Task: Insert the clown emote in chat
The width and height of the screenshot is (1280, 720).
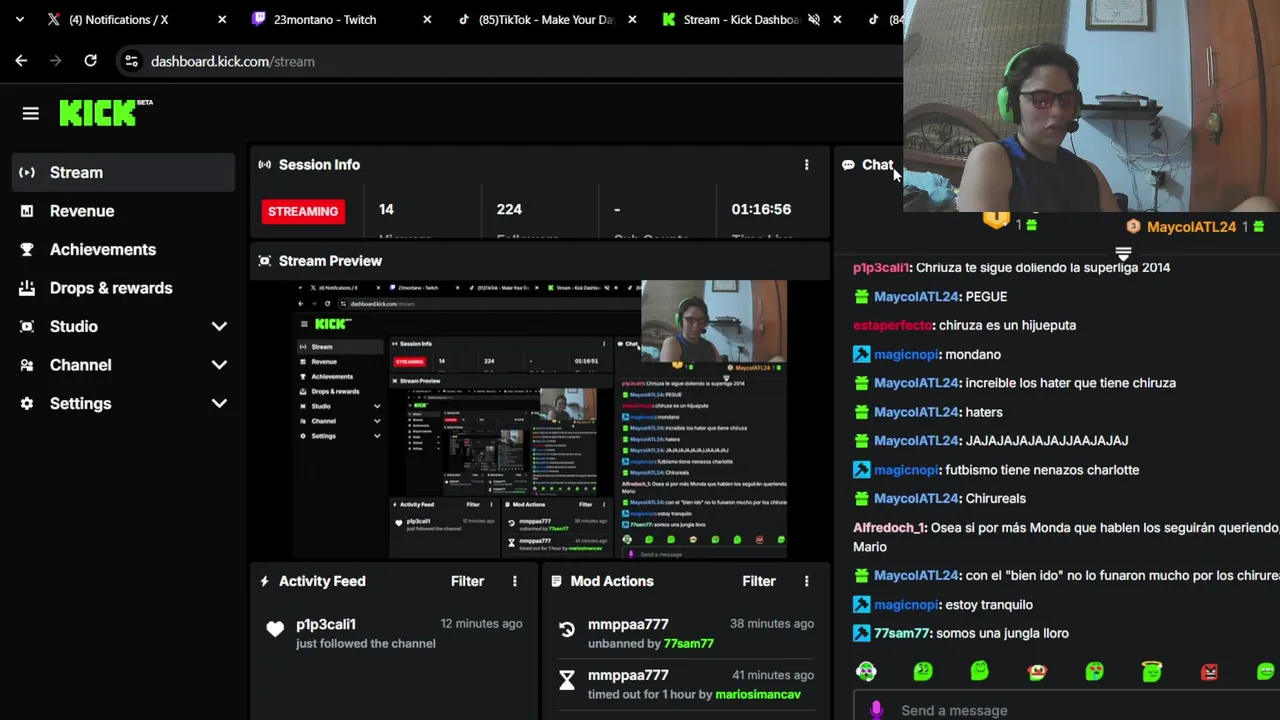Action: click(x=1037, y=672)
